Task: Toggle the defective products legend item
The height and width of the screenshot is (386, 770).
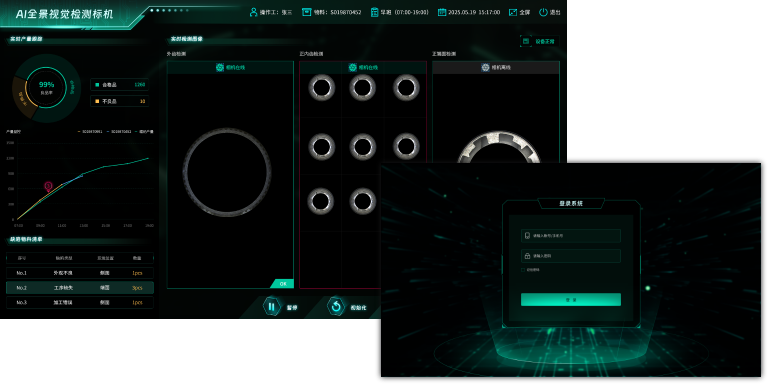Action: [119, 101]
